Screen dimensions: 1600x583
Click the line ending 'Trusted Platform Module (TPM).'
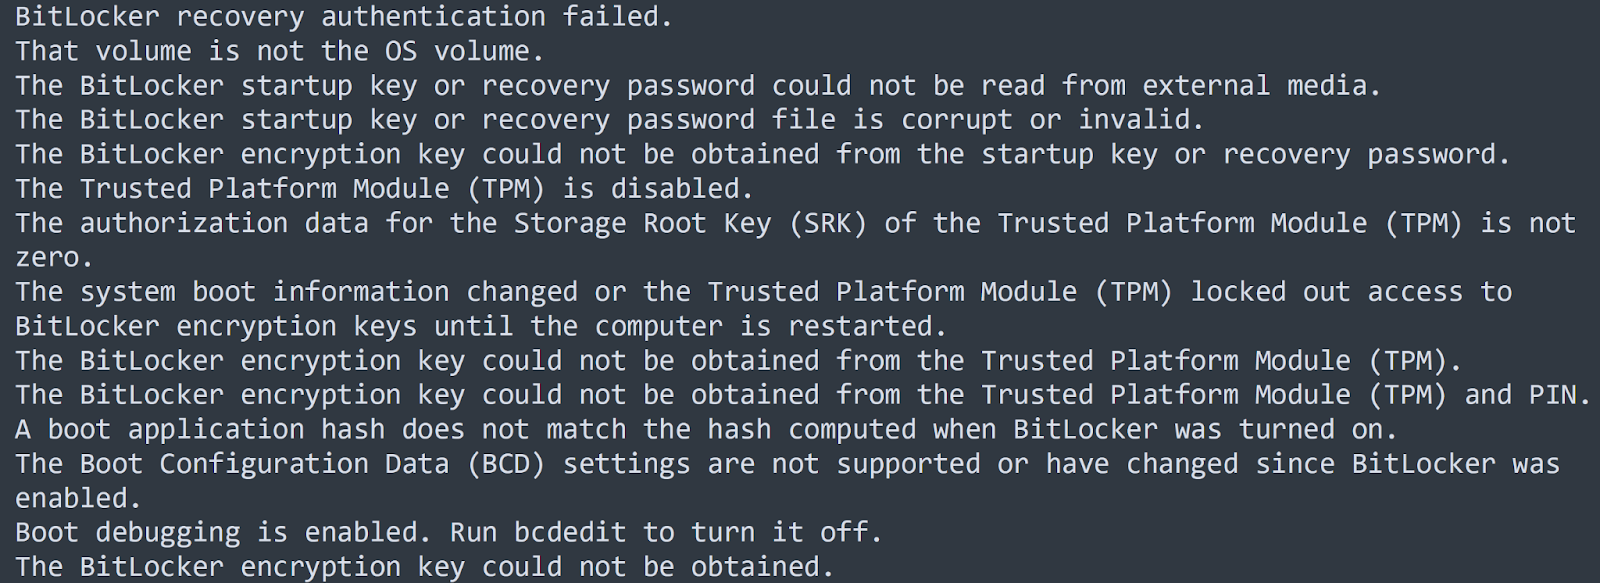pos(739,361)
